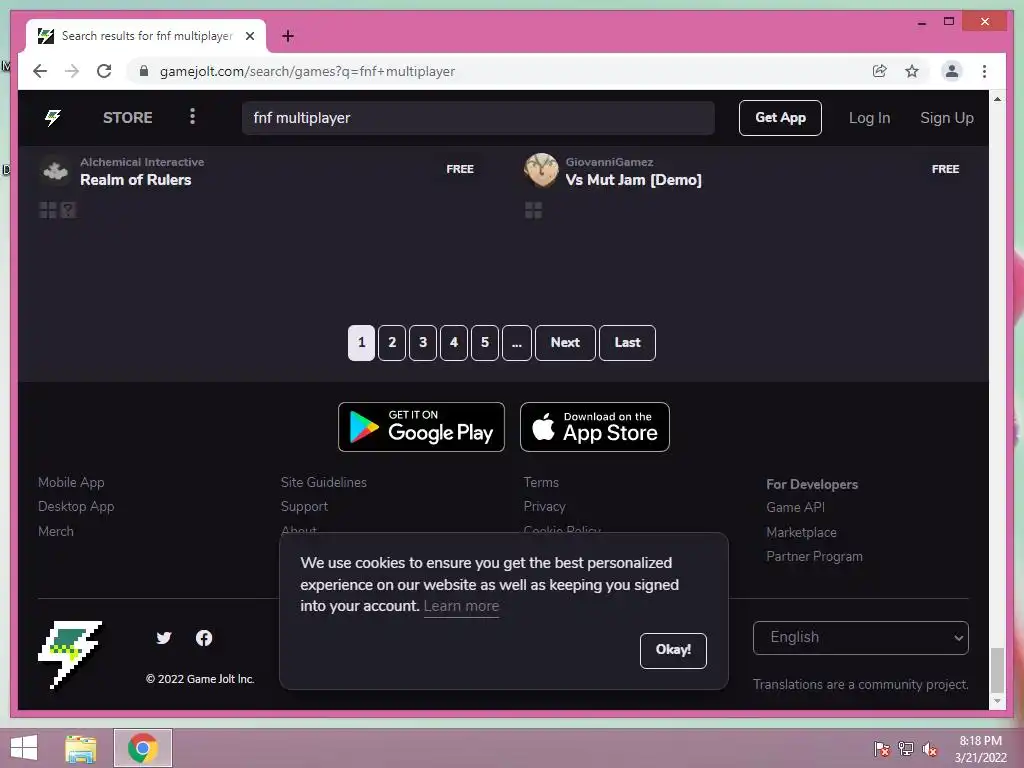
Task: Click Windows platform icon under Realm of Rulers
Action: point(48,210)
